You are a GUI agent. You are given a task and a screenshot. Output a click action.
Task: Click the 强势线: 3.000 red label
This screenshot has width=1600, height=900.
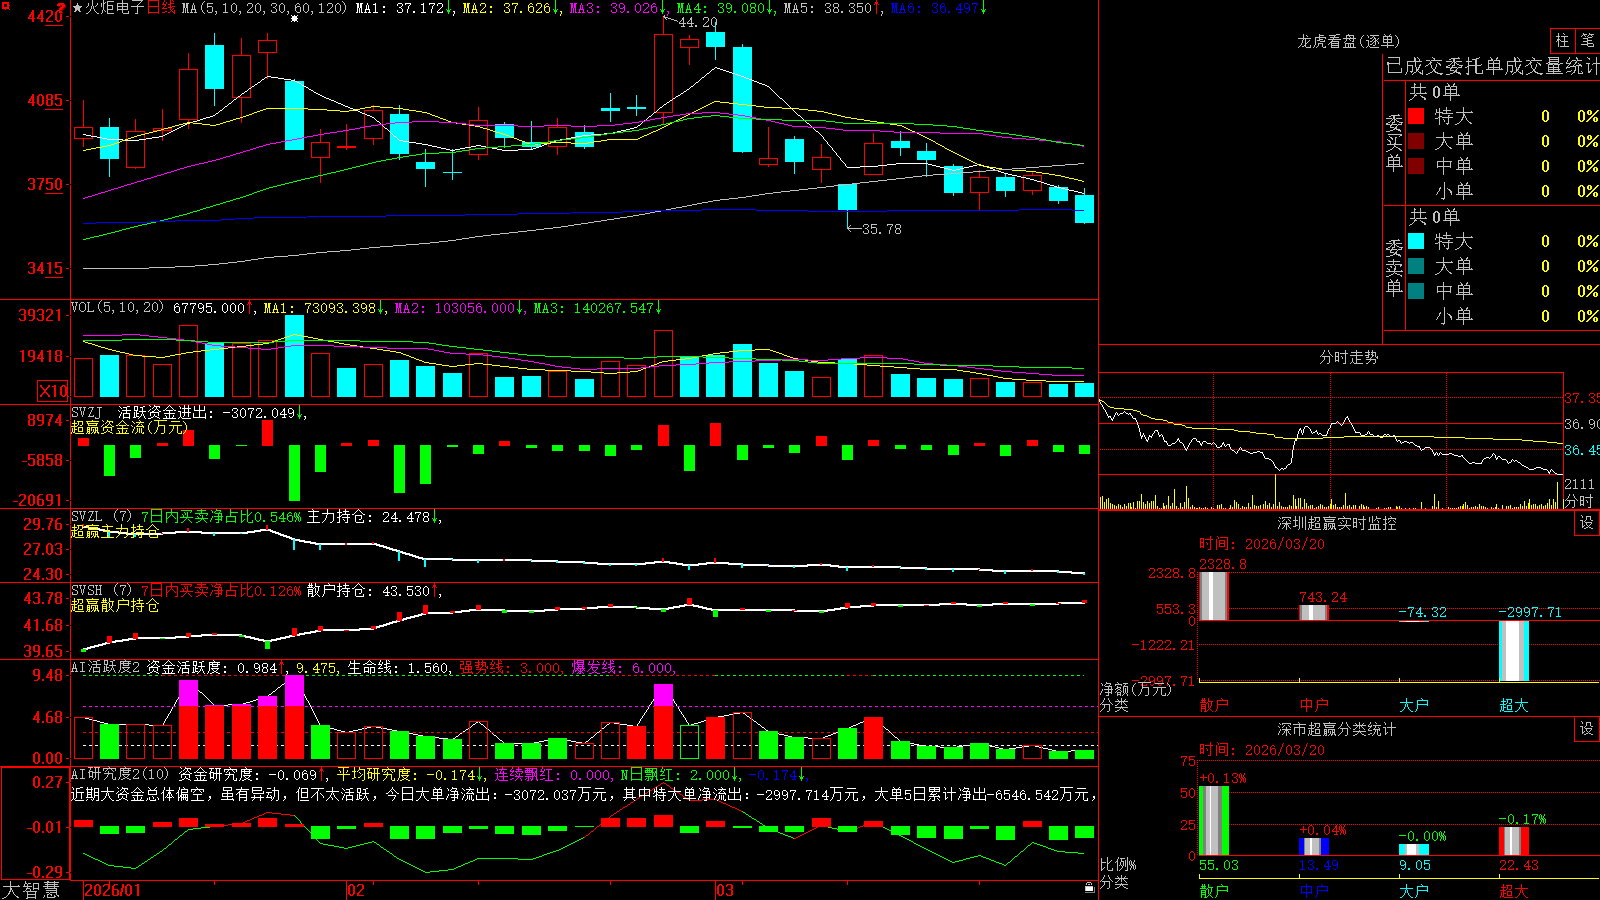[510, 667]
